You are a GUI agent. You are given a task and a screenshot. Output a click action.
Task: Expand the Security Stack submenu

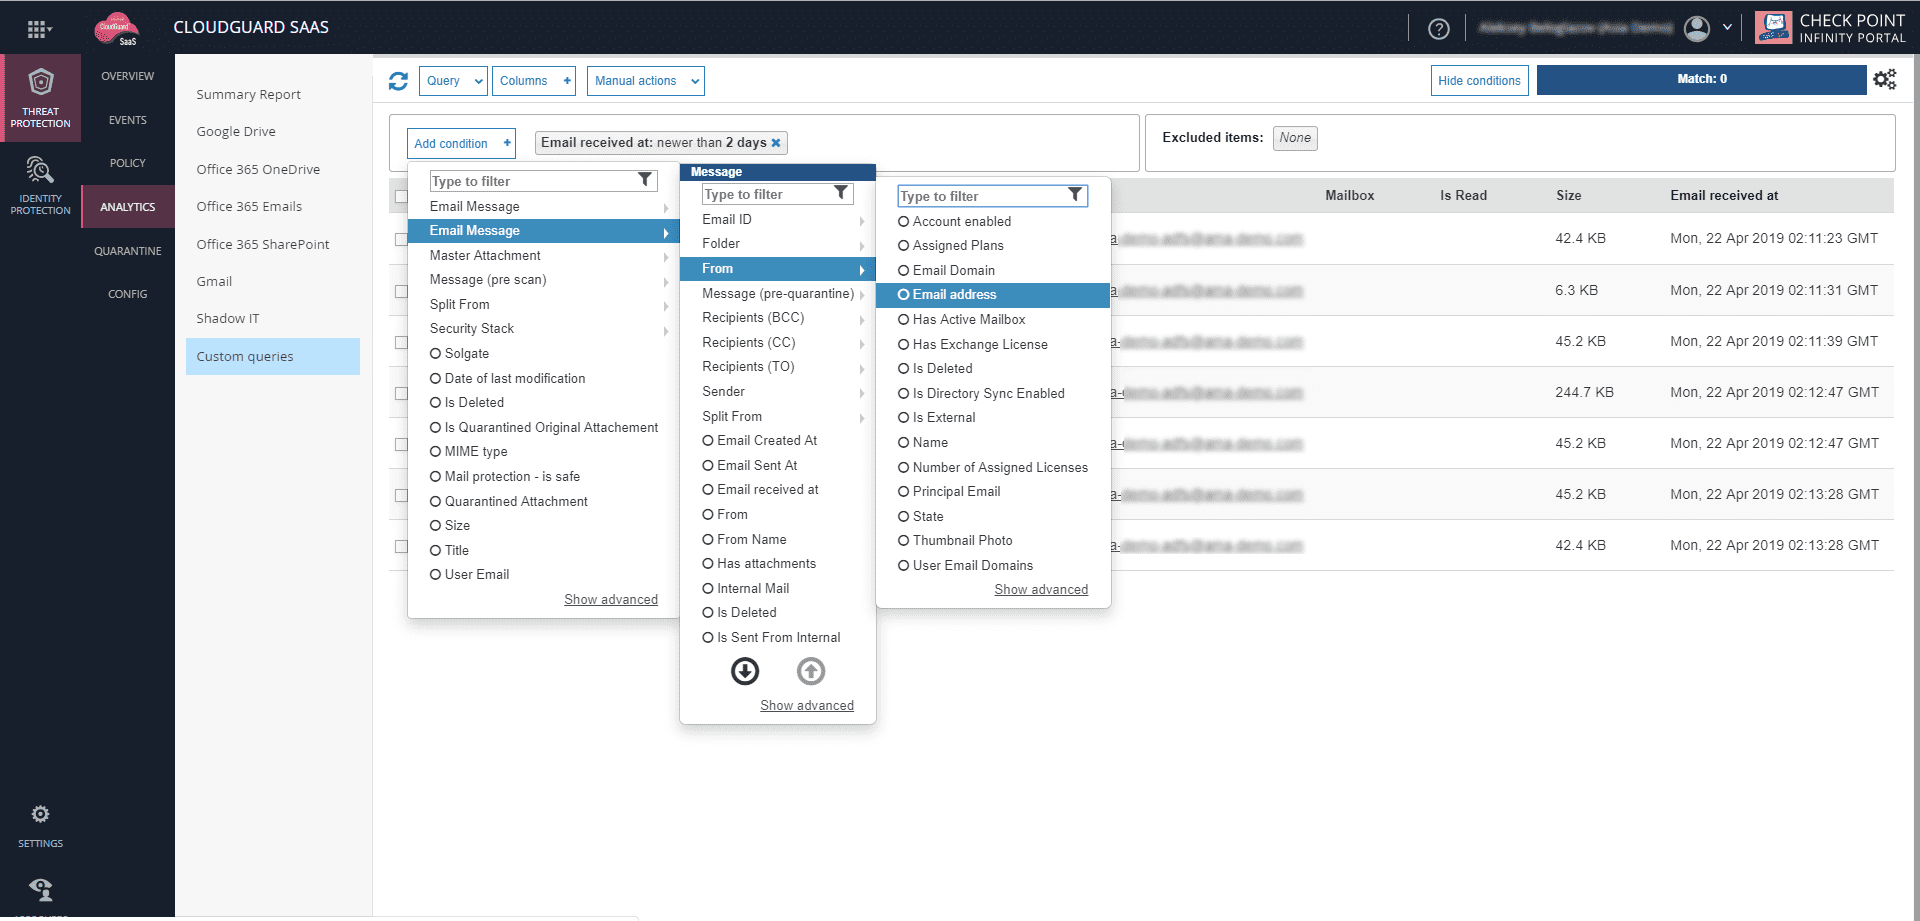pyautogui.click(x=543, y=329)
